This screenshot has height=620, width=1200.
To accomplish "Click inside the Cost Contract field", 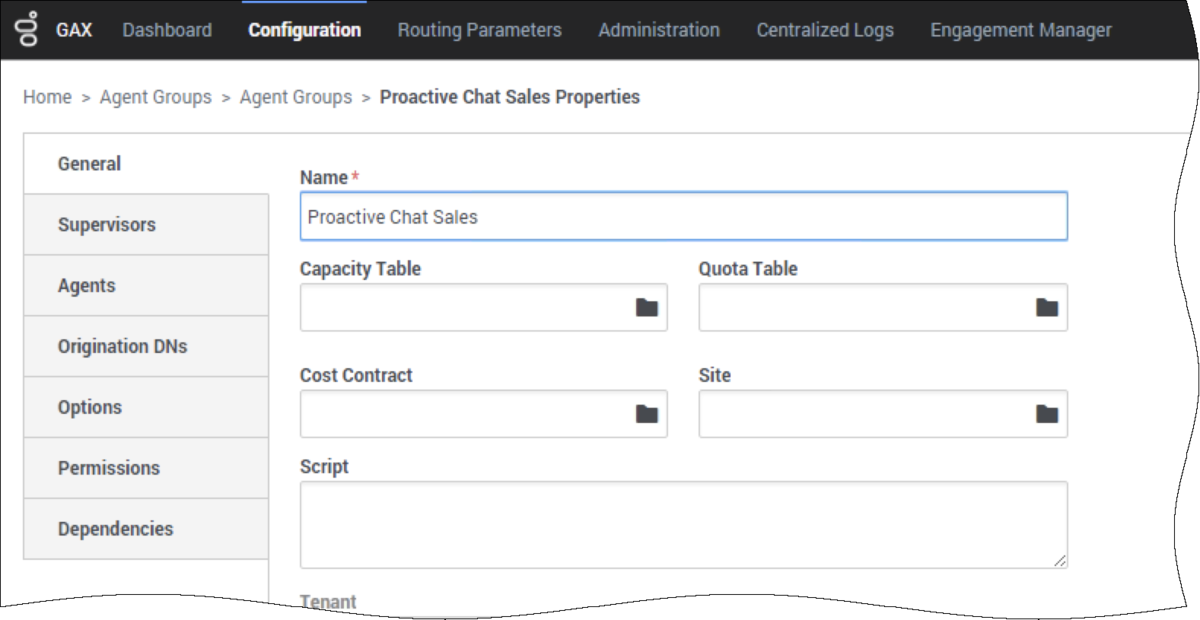I will (484, 414).
